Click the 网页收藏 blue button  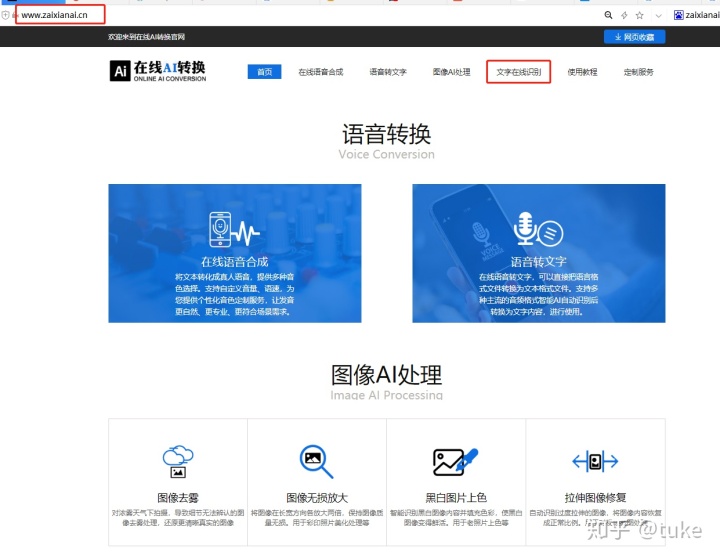(634, 37)
